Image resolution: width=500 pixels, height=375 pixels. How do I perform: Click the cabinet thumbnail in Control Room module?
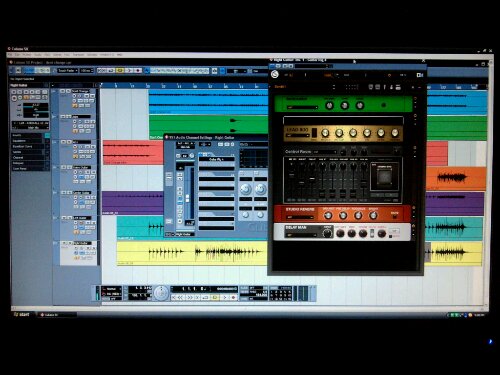(x=384, y=177)
